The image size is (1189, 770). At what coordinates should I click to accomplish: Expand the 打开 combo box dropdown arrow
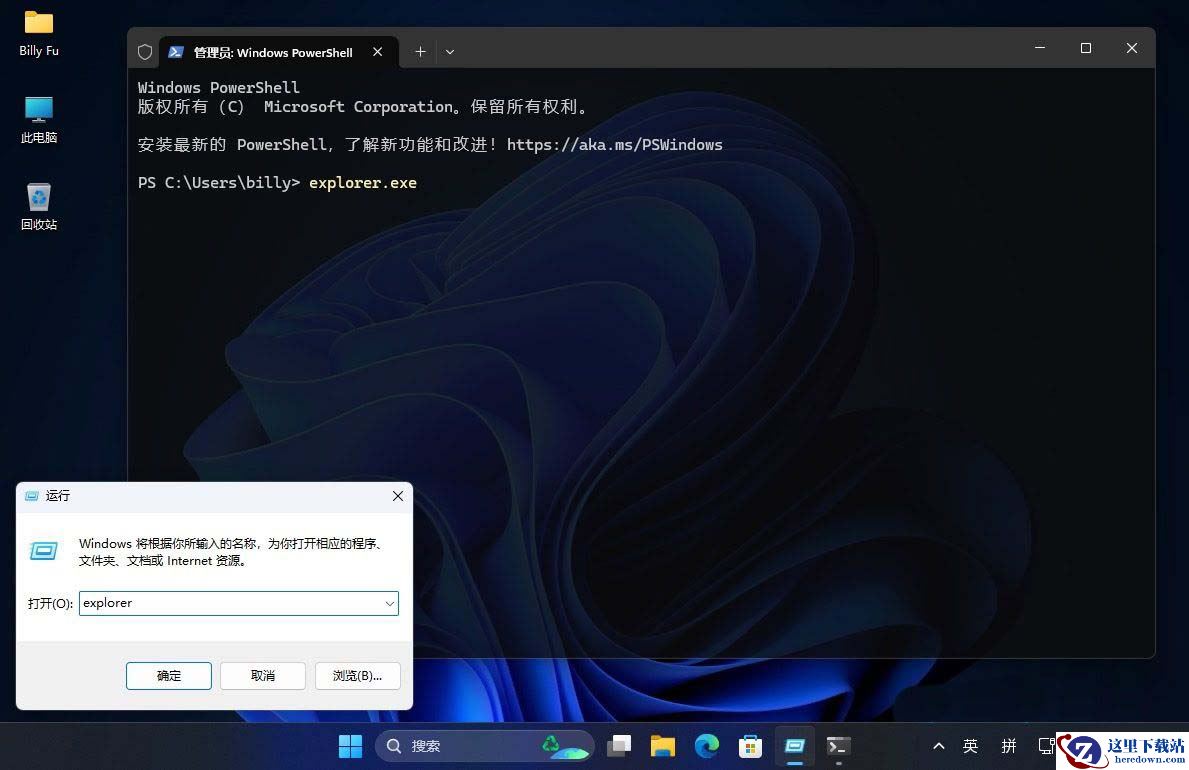389,603
